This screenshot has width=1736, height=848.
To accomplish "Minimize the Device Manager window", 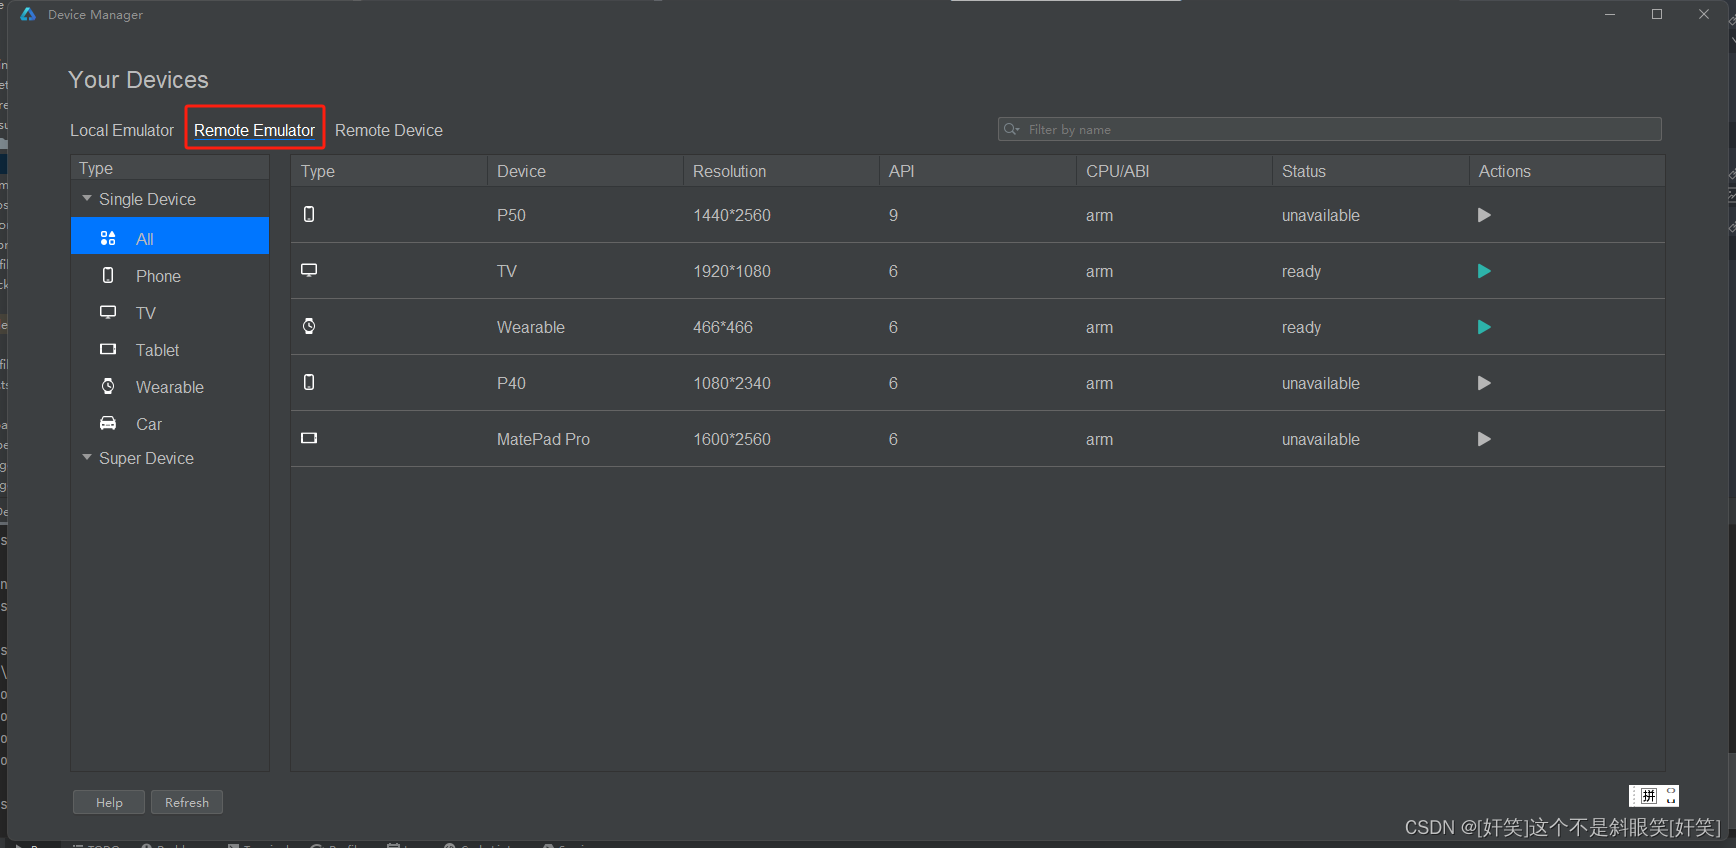I will click(x=1610, y=14).
